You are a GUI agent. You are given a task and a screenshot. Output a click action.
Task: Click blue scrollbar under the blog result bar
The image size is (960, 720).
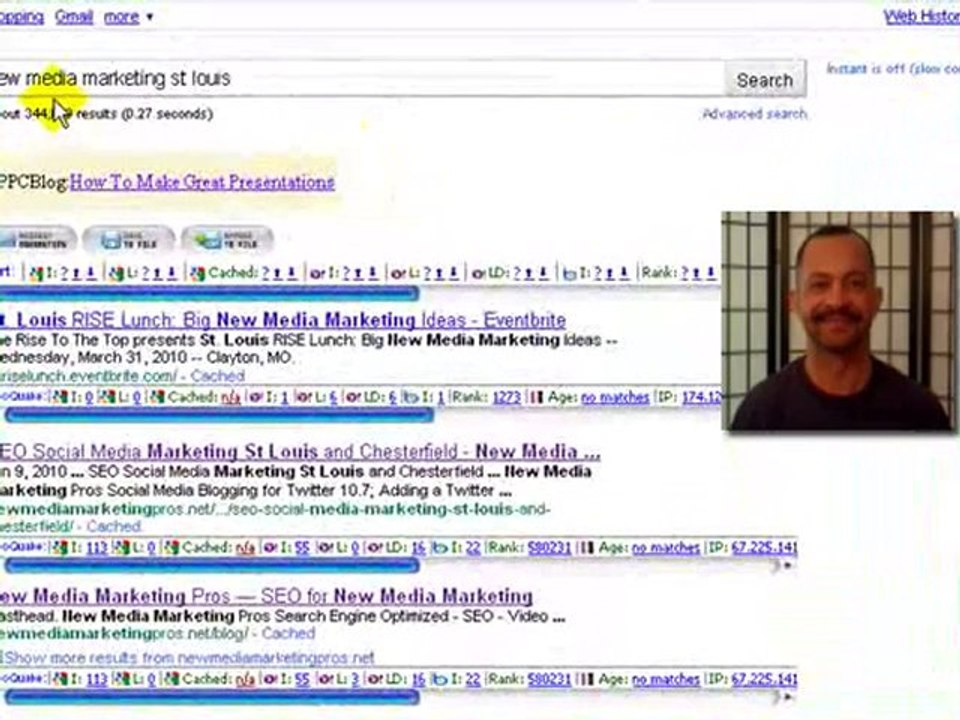pos(212,697)
